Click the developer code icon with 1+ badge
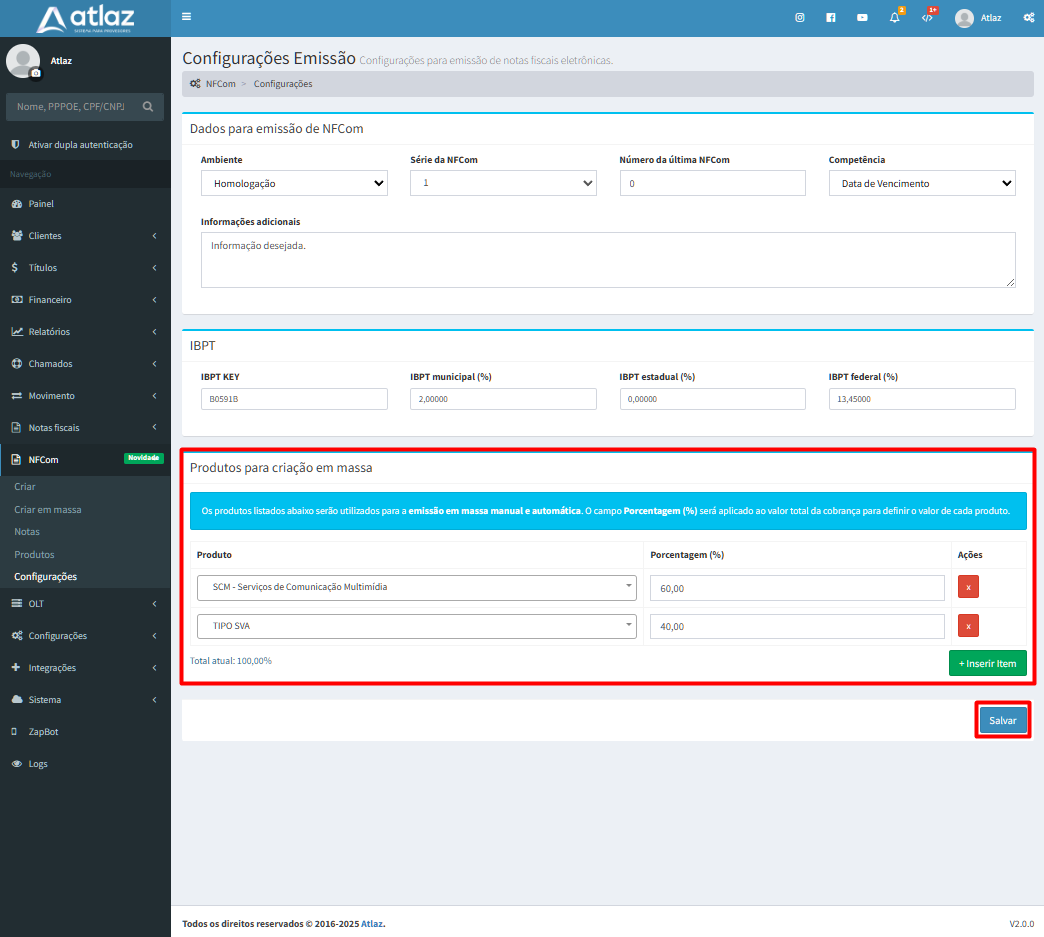Screen dimensions: 1044x937 [x=926, y=17]
